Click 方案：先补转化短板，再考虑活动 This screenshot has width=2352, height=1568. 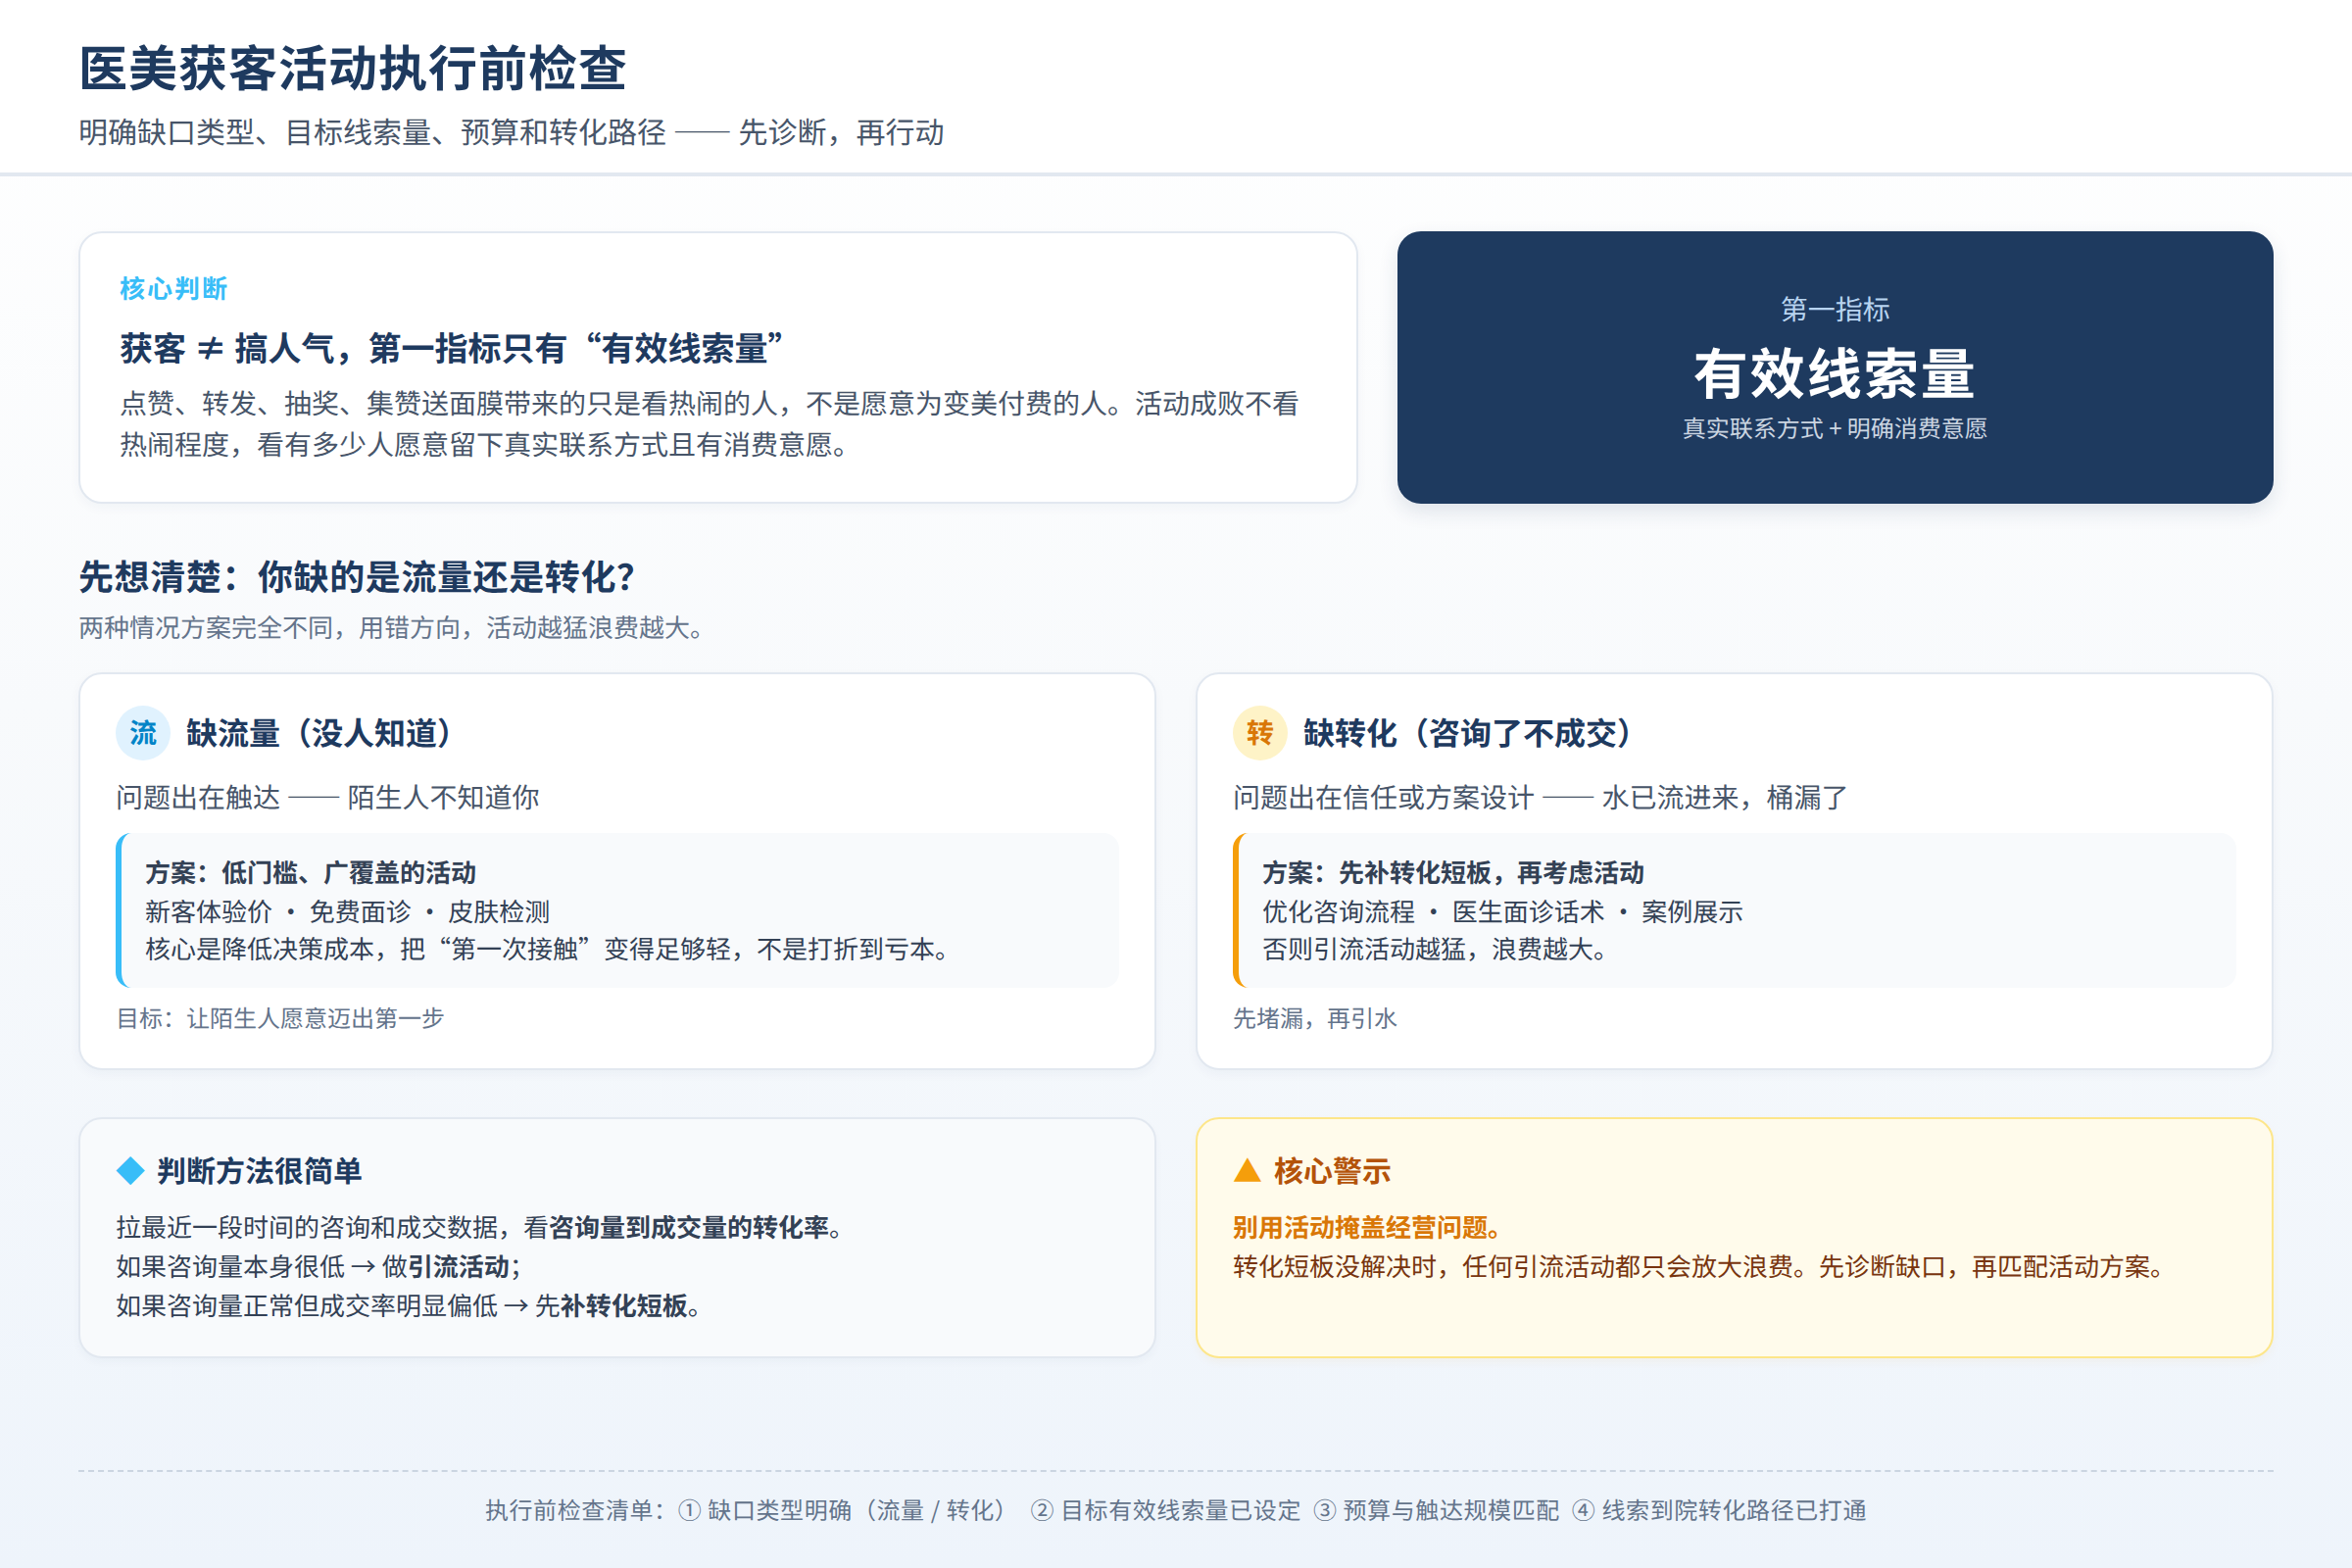pos(1453,873)
